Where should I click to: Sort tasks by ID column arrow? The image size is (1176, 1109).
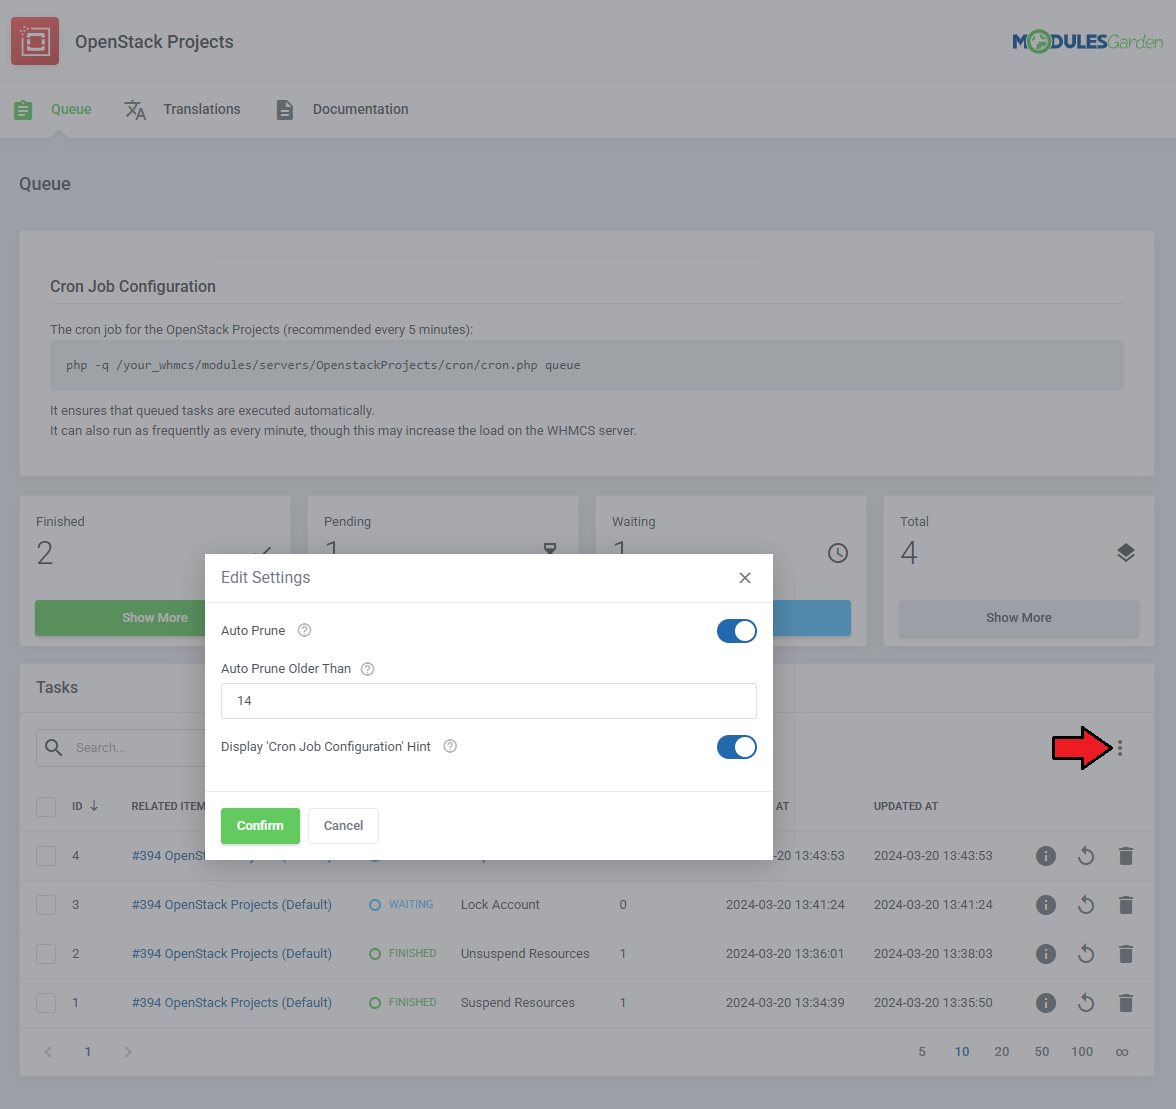point(94,806)
